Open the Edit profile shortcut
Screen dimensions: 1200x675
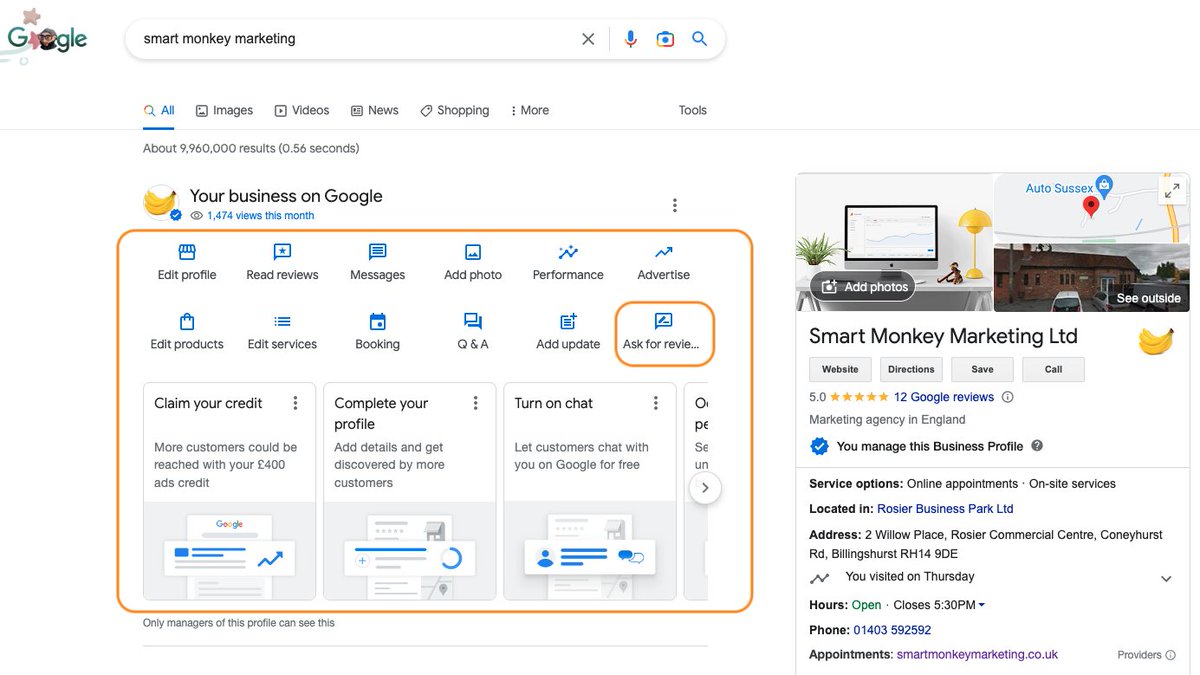coord(187,262)
